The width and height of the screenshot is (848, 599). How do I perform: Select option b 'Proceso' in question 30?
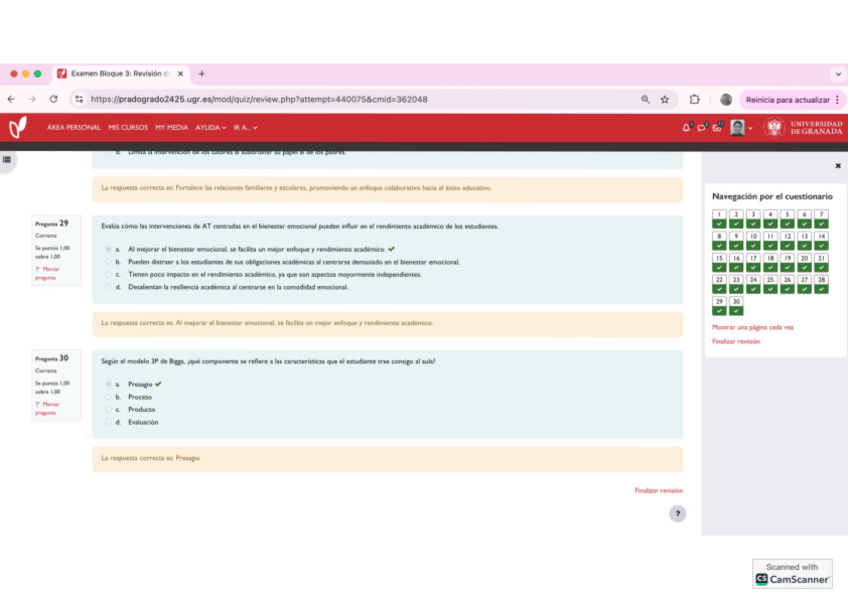point(108,397)
